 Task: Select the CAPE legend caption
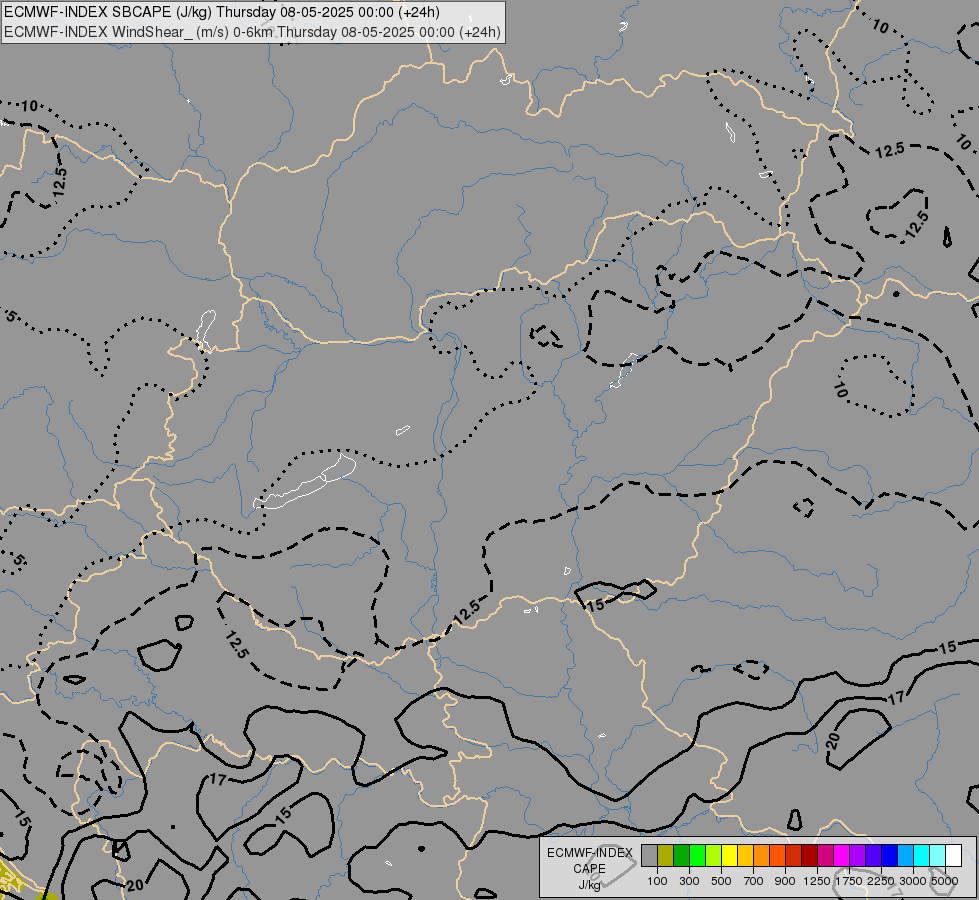tap(589, 869)
